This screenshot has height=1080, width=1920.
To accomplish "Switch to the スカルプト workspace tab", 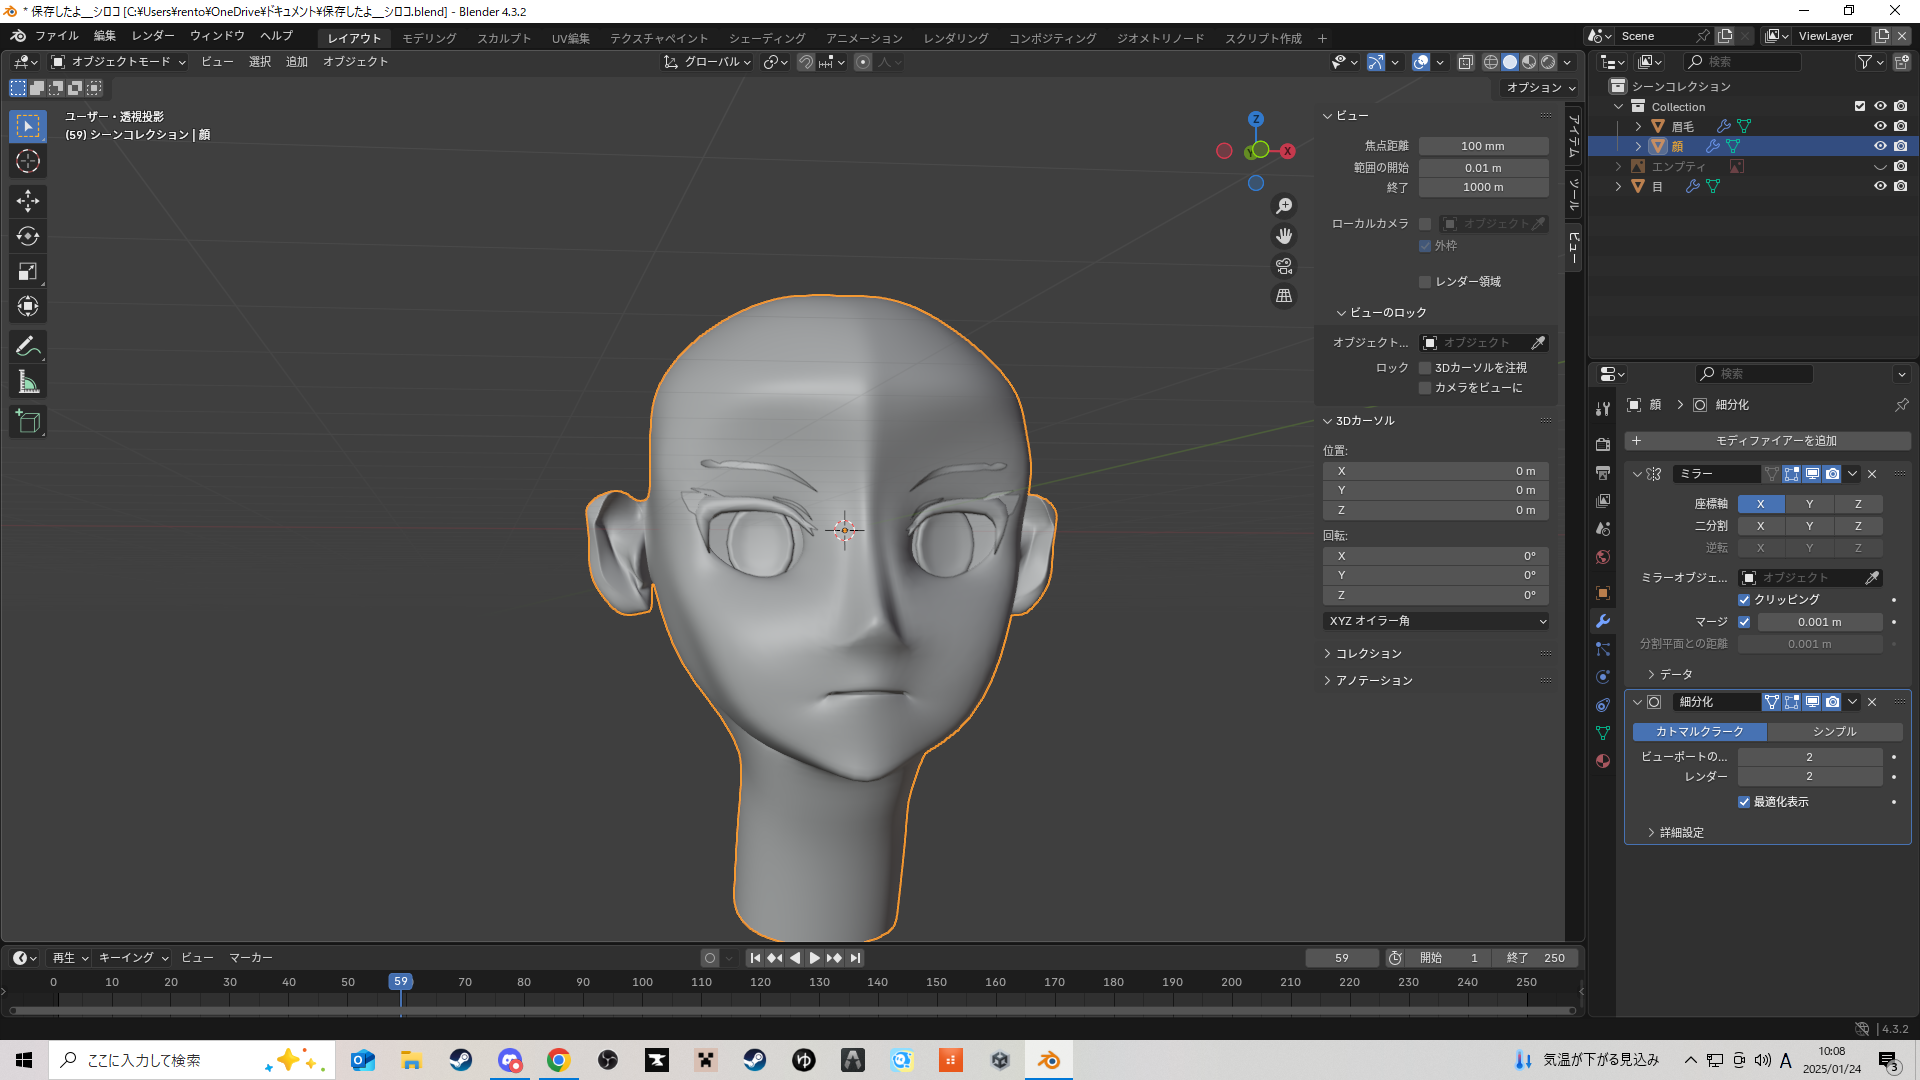I will pyautogui.click(x=504, y=38).
